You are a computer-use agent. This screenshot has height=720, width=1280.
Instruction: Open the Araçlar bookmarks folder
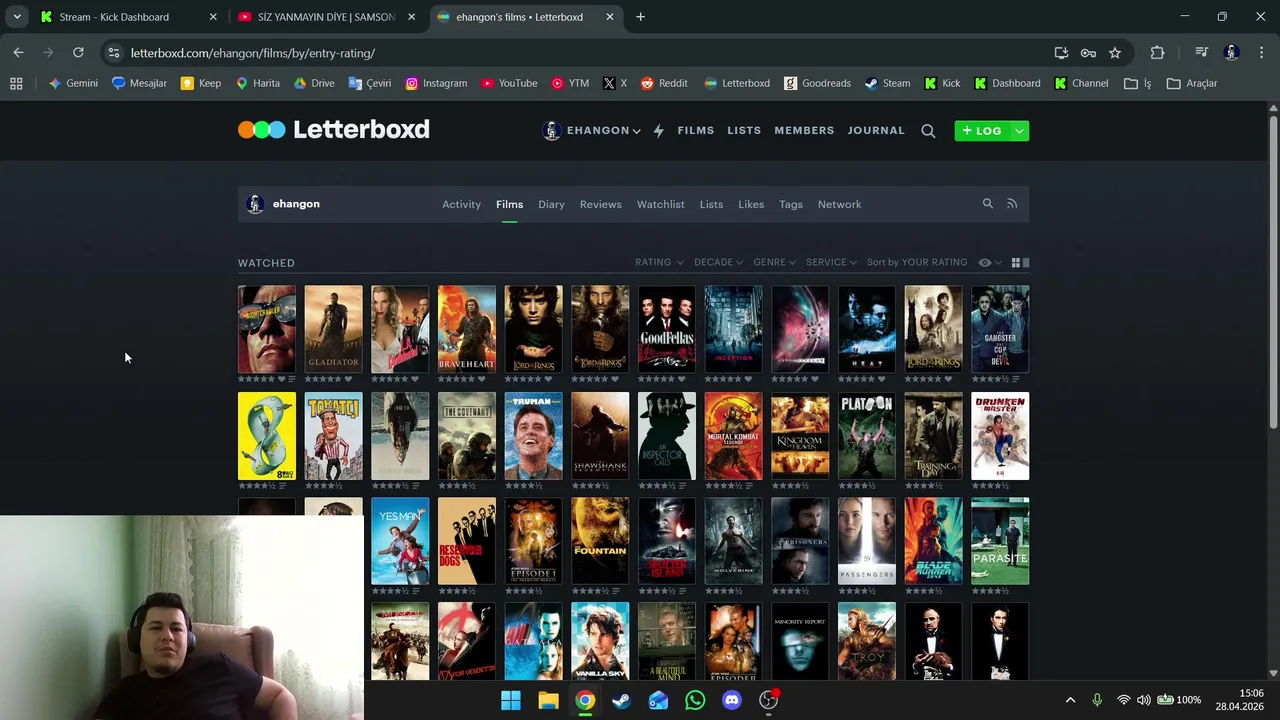point(1192,83)
